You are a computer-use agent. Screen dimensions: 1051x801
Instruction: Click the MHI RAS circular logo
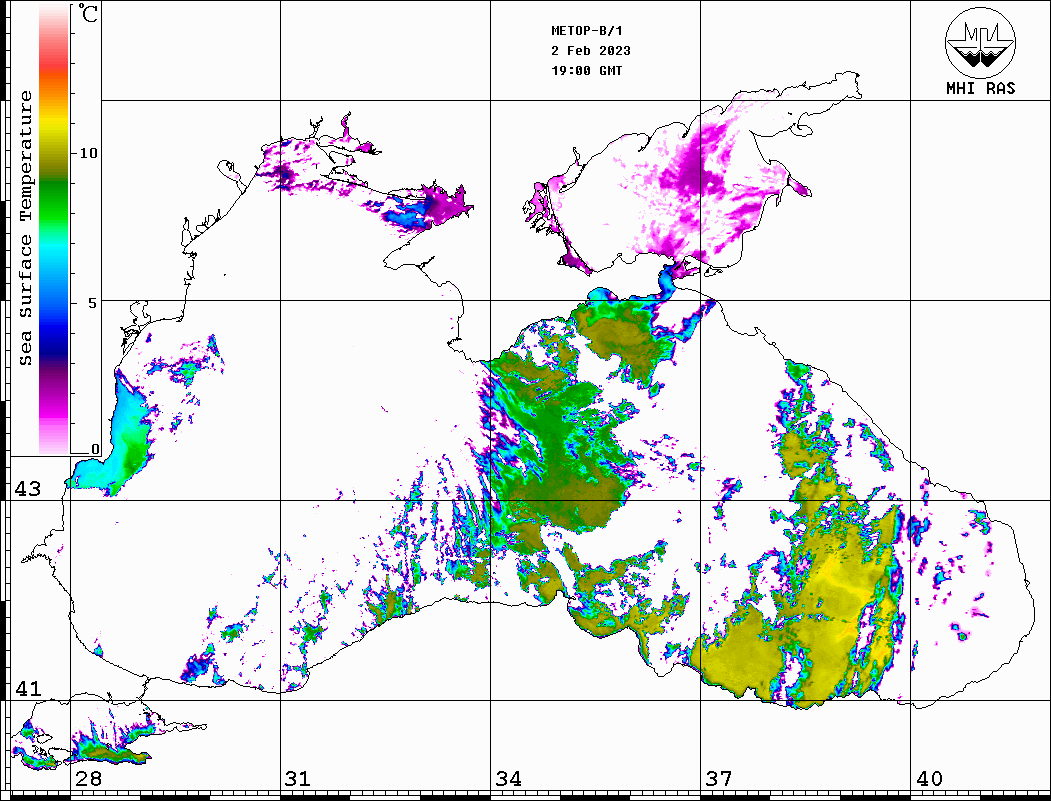980,42
